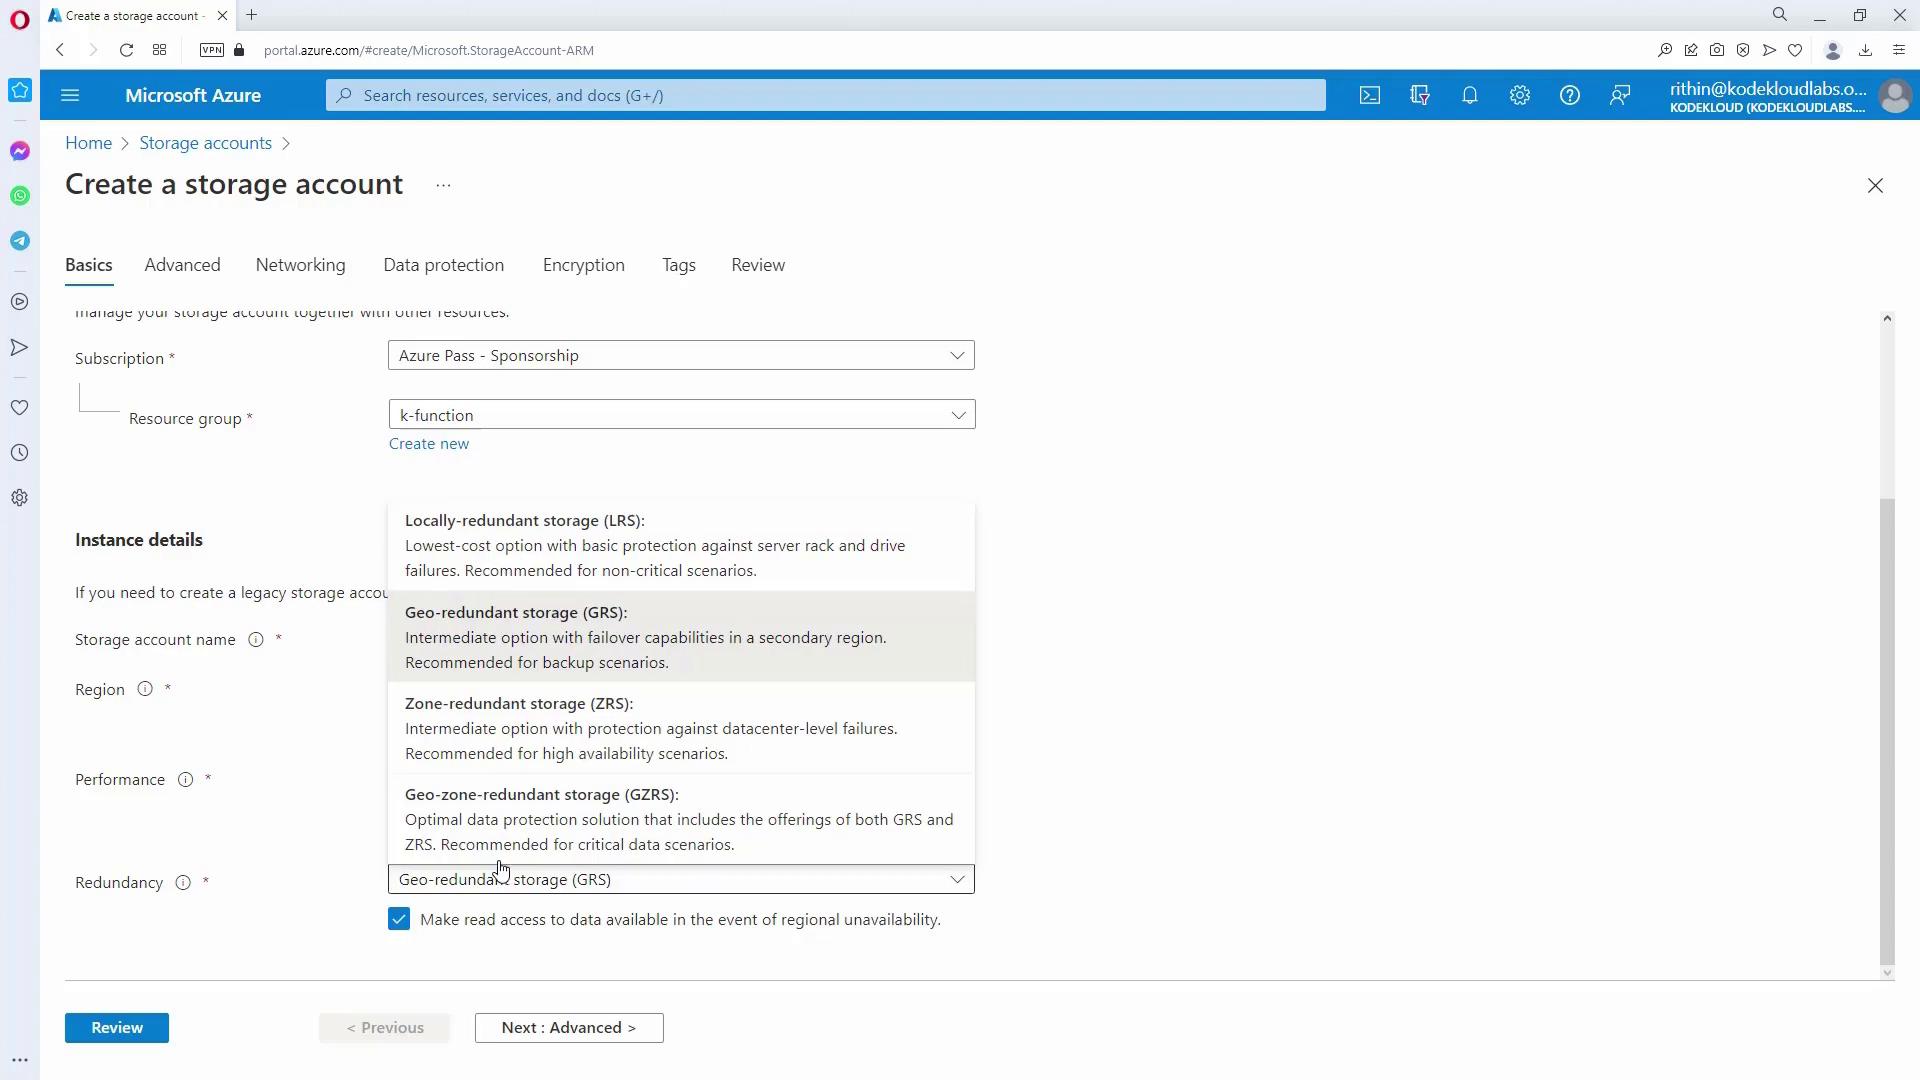
Task: Open the Feedback icon in header
Action: point(1619,95)
